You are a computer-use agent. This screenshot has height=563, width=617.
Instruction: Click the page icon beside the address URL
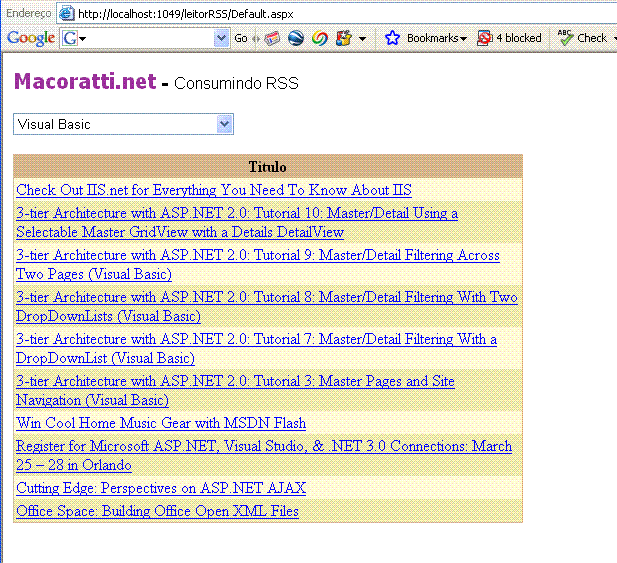(x=67, y=14)
